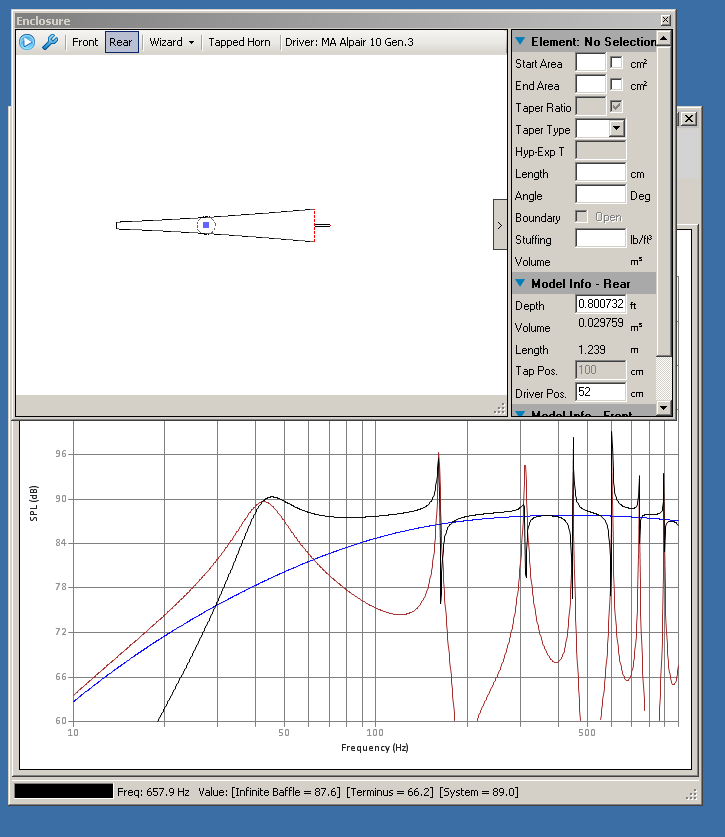The width and height of the screenshot is (725, 837).
Task: Click the properties panel scroll down arrow
Action: (664, 408)
